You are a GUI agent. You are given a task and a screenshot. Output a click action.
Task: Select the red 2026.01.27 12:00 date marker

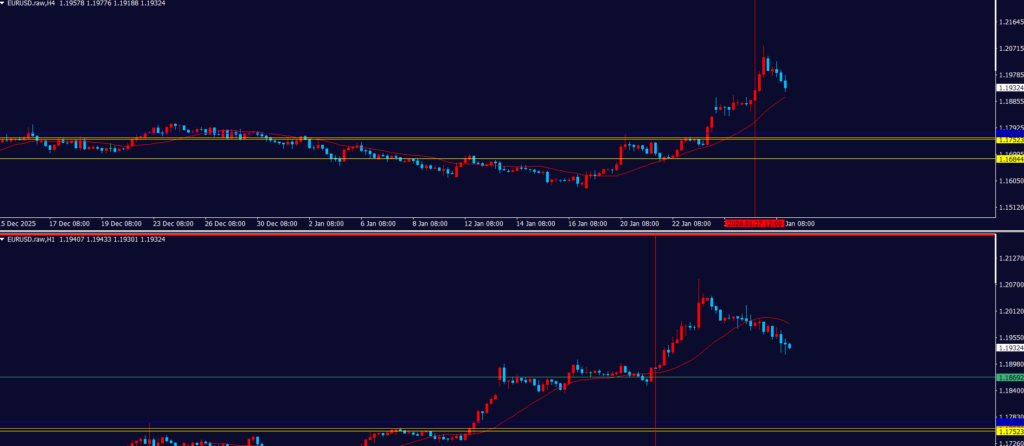tap(753, 223)
